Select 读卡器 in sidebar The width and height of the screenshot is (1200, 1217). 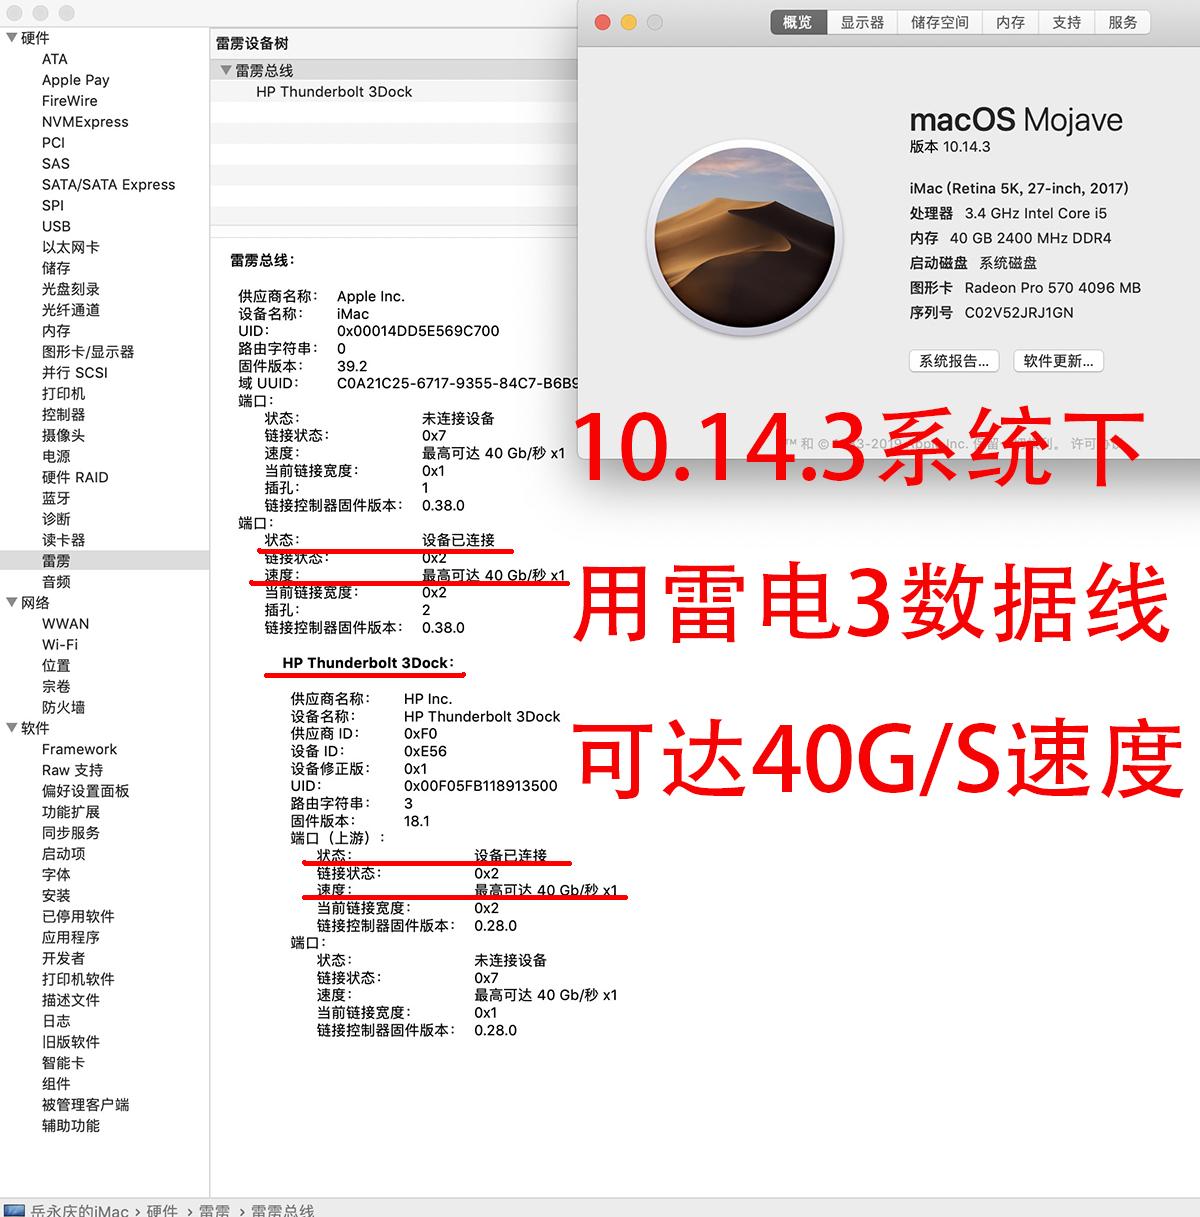[64, 540]
